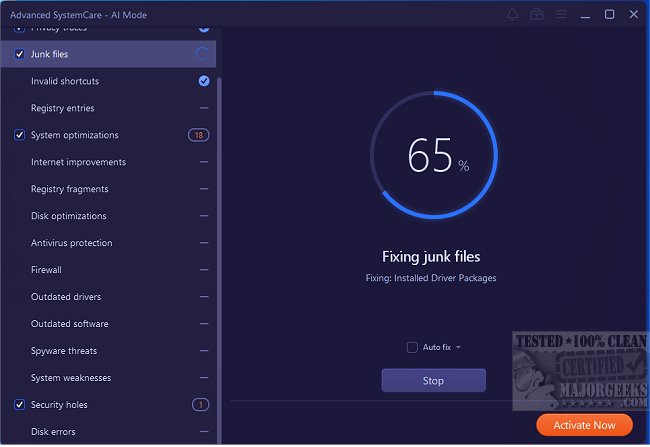Click the Activate Now button

(x=585, y=425)
